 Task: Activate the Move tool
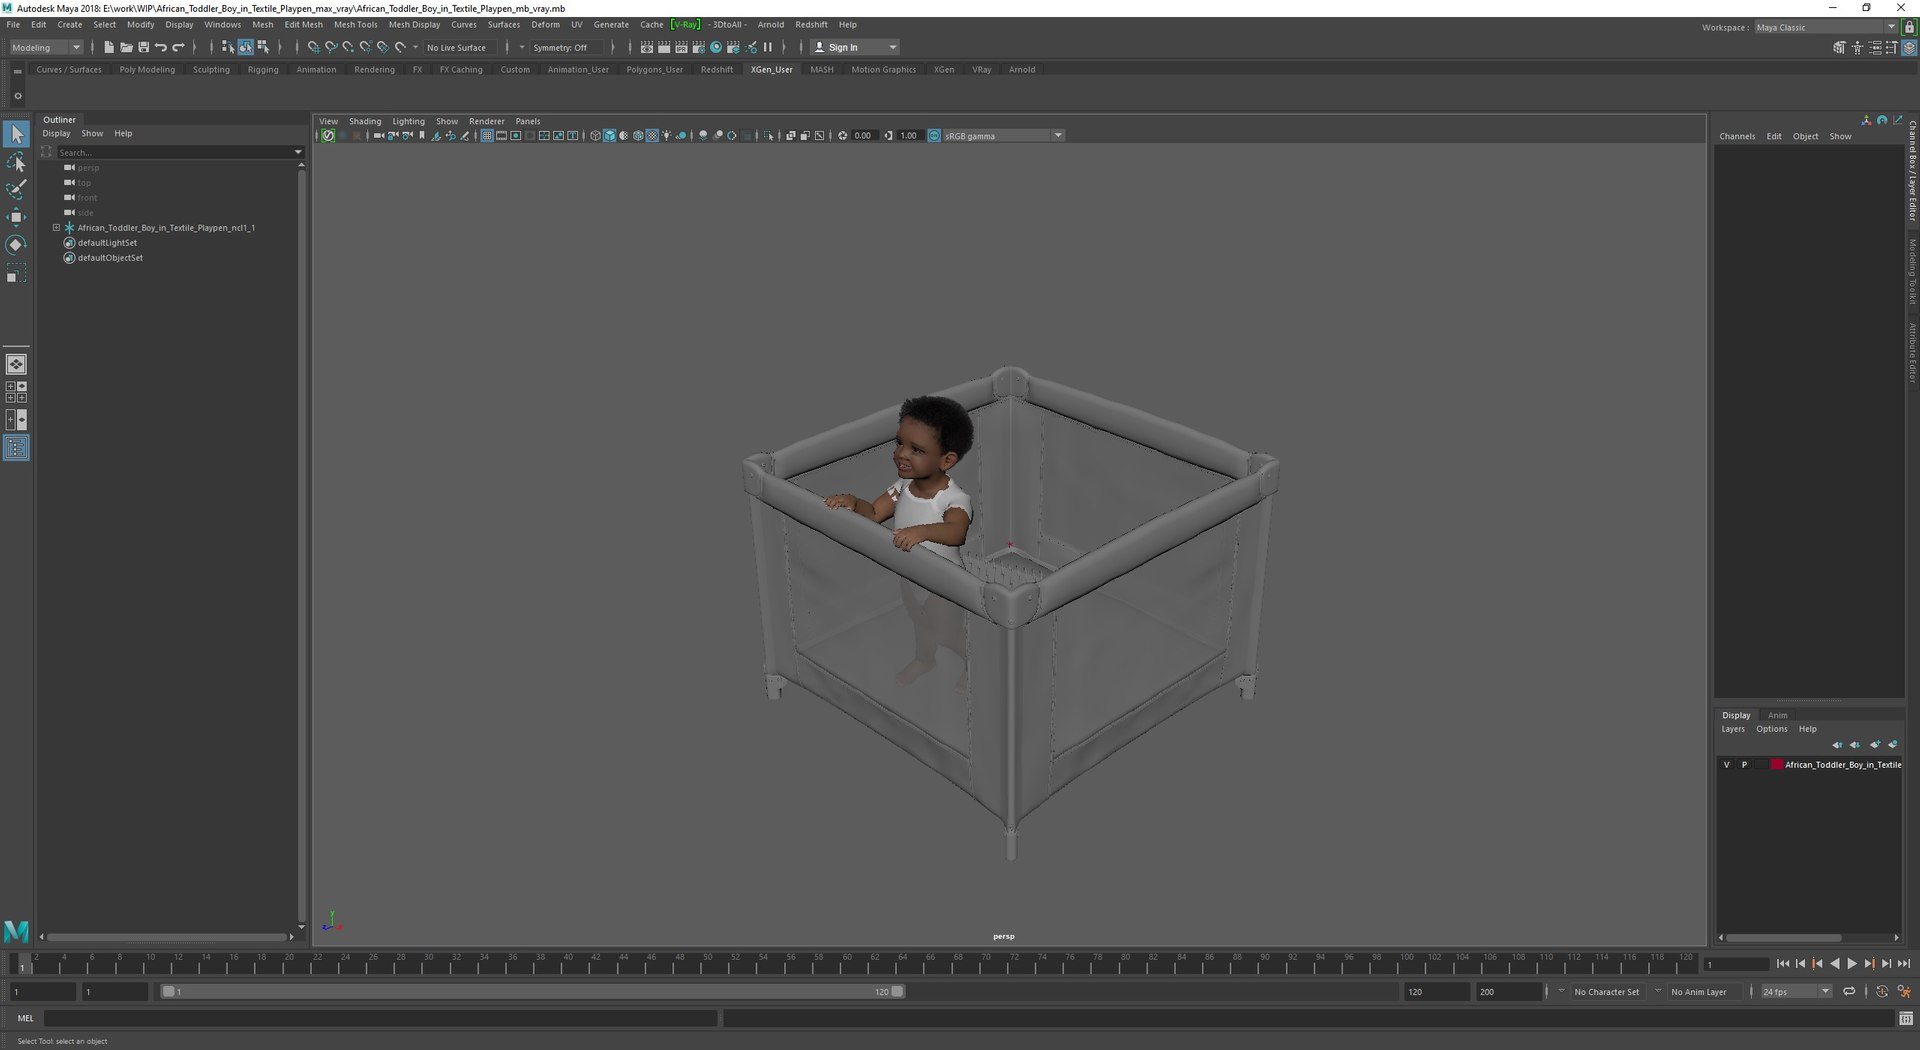17,217
